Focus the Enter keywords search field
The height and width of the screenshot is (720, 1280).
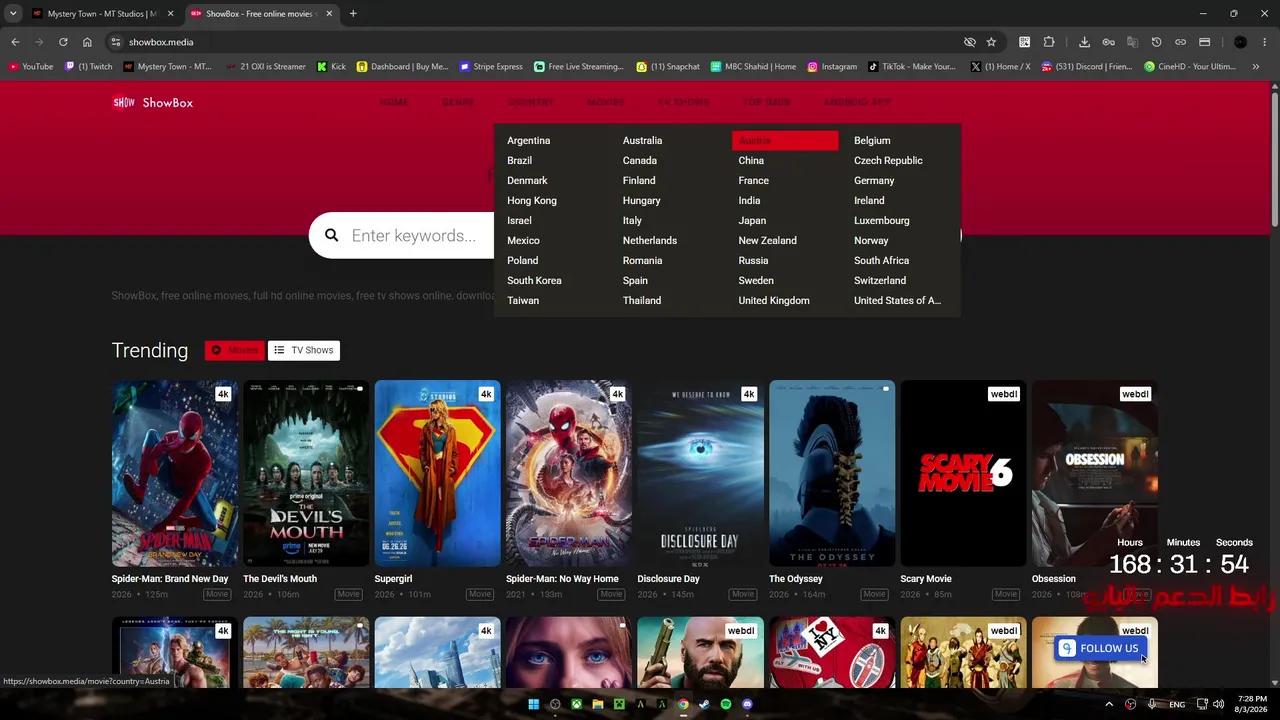(x=414, y=236)
